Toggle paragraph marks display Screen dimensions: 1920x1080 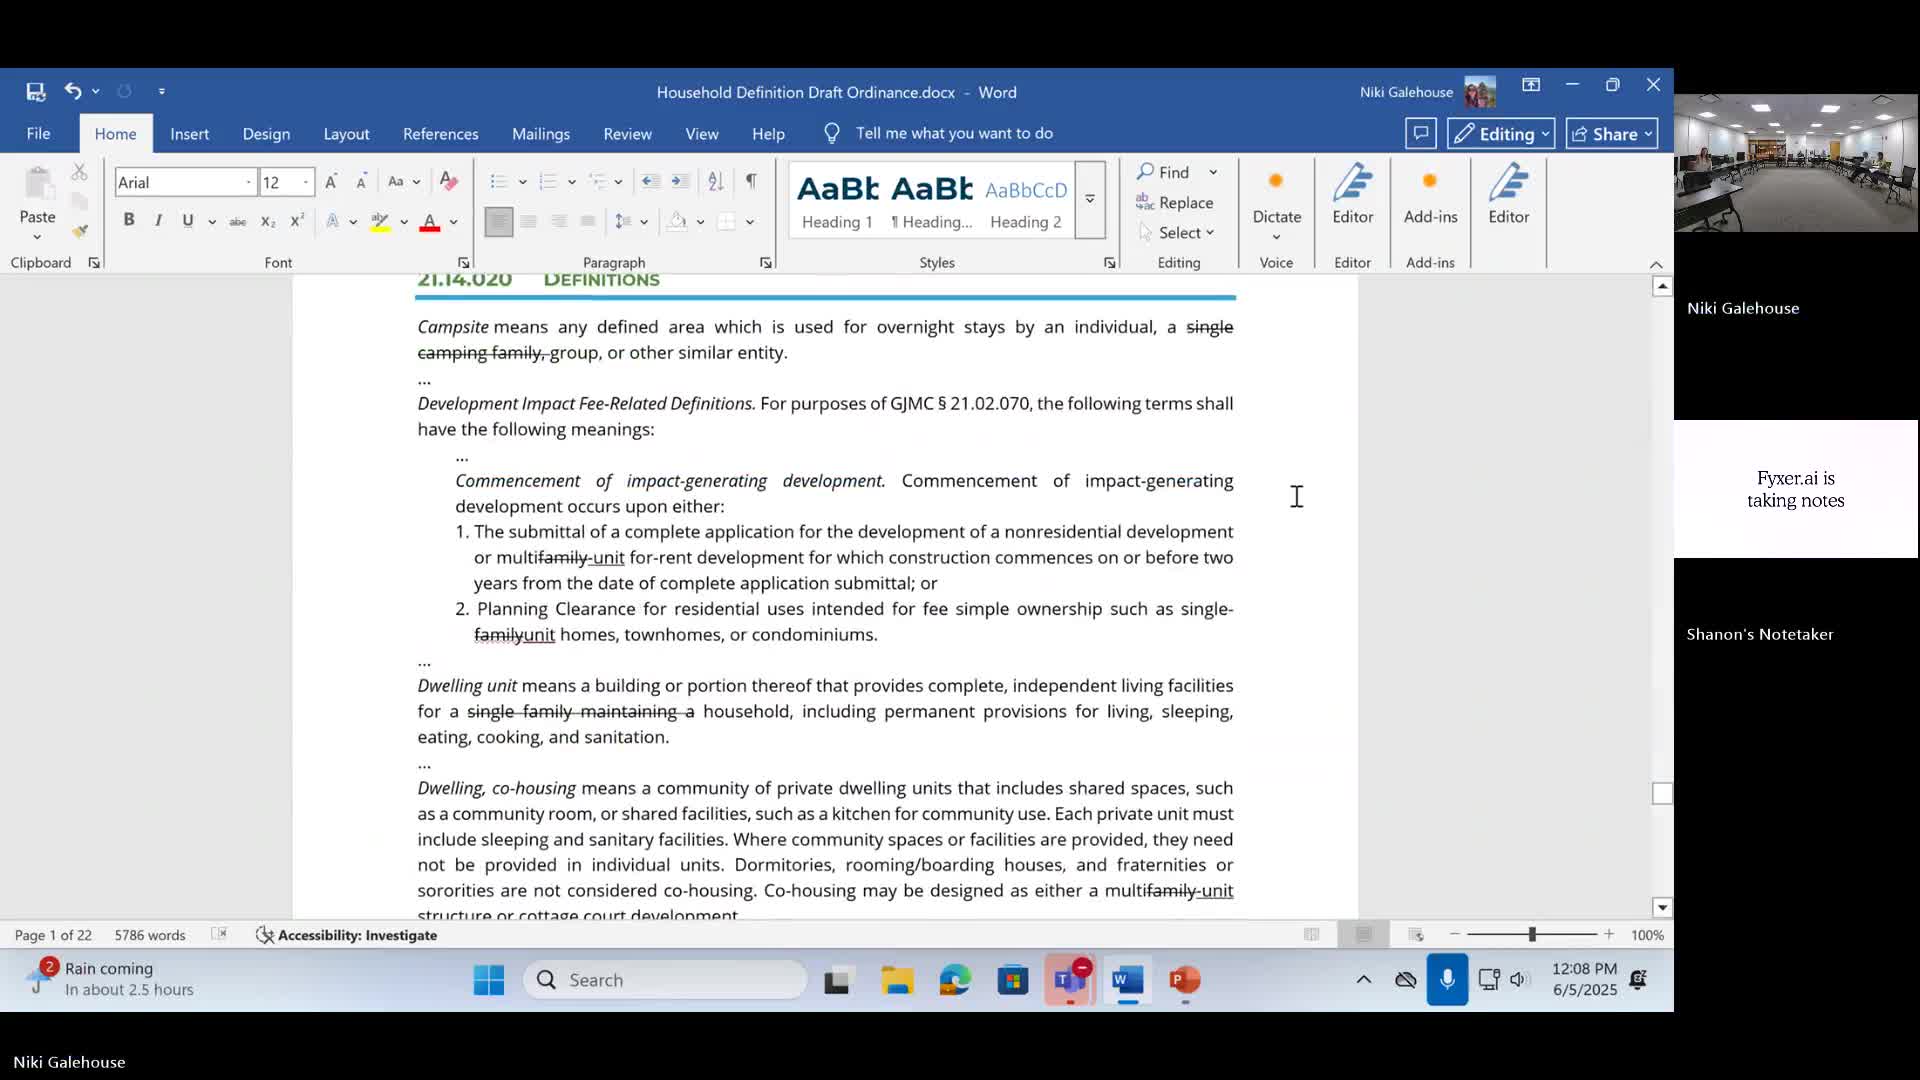pos(751,181)
